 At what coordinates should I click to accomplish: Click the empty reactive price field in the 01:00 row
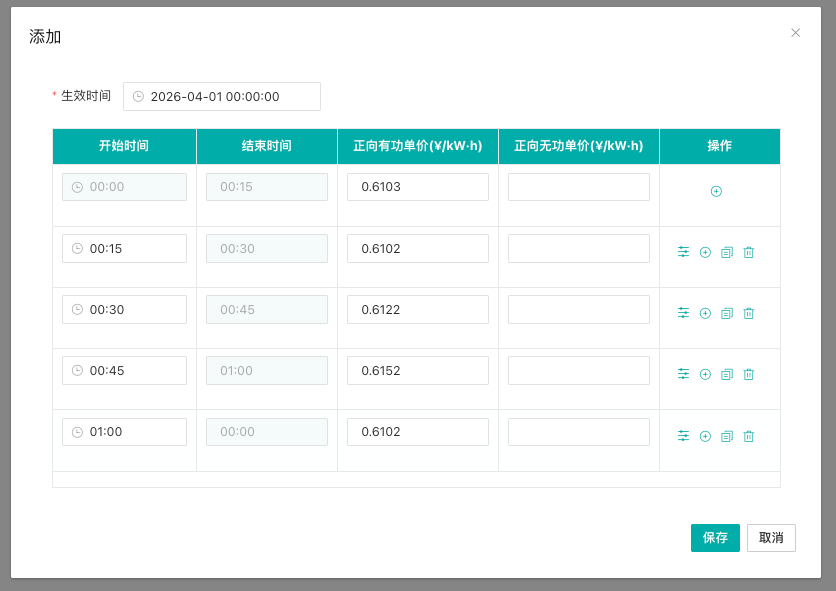pyautogui.click(x=578, y=432)
